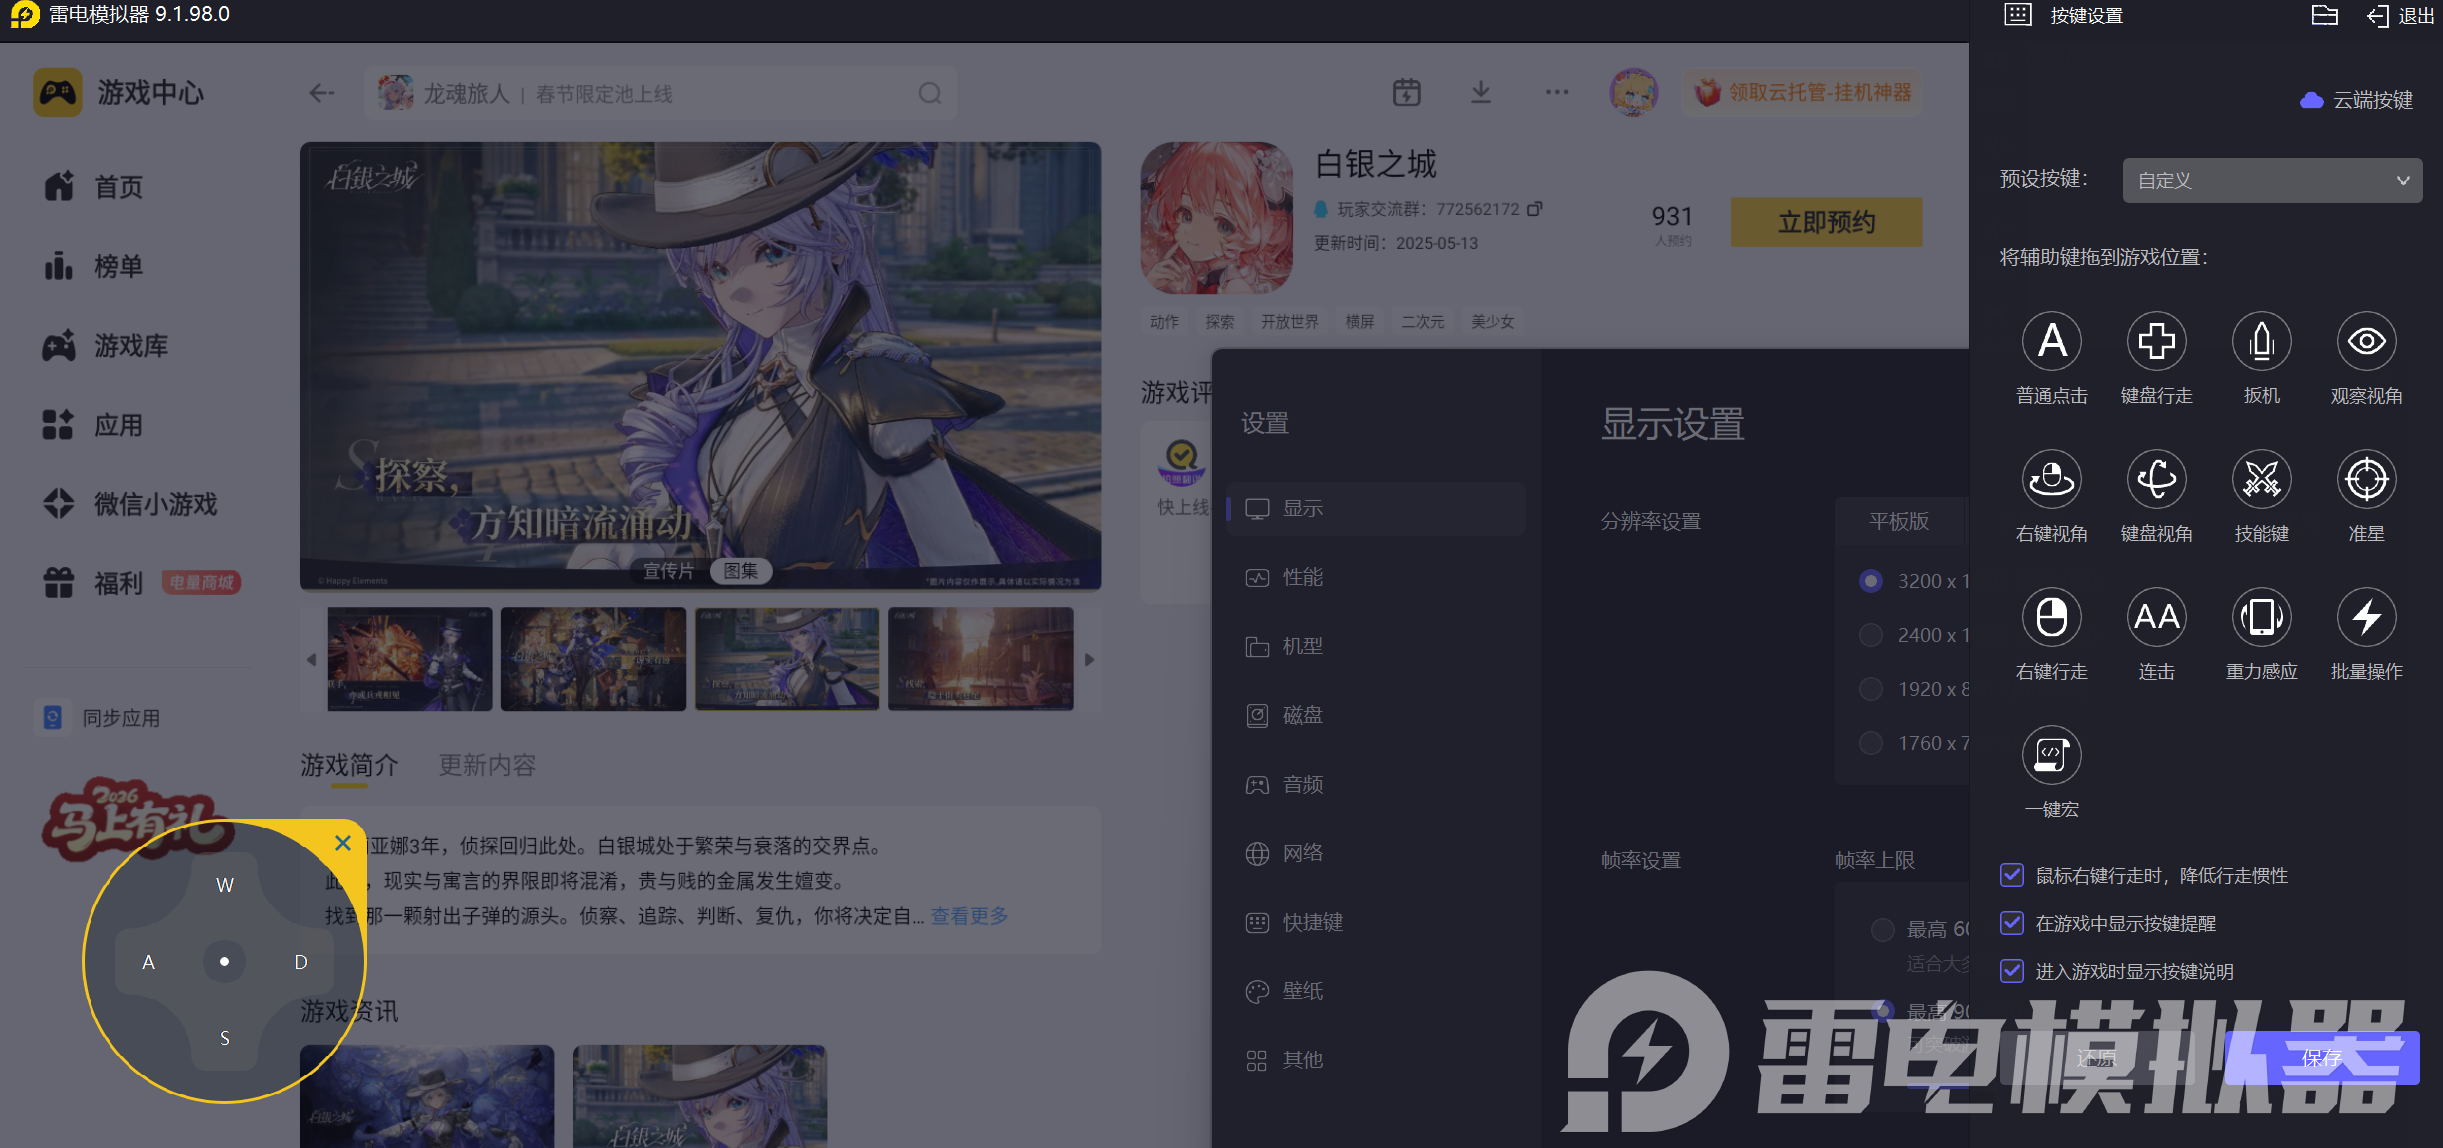
Task: Click the 立即预约 reserve button
Action: click(x=1826, y=222)
